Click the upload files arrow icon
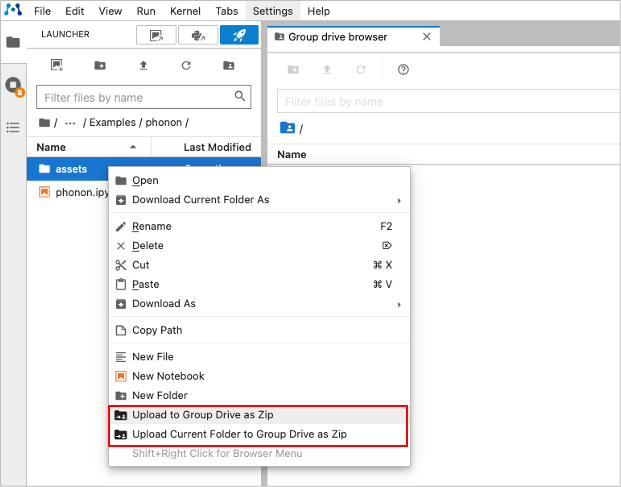The width and height of the screenshot is (621, 487). click(143, 66)
